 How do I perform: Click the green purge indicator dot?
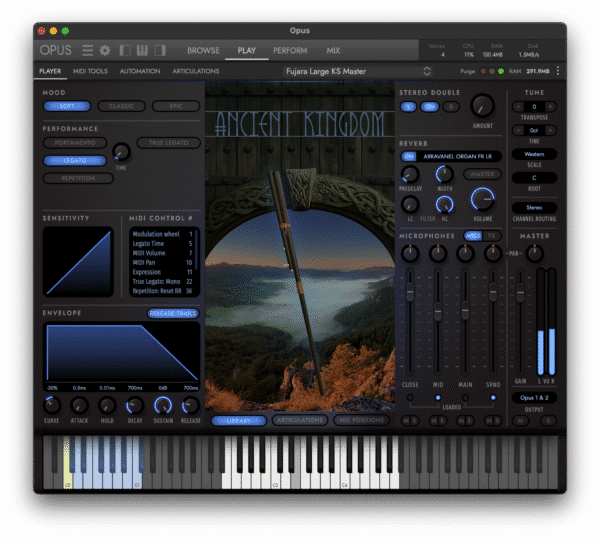tap(501, 71)
